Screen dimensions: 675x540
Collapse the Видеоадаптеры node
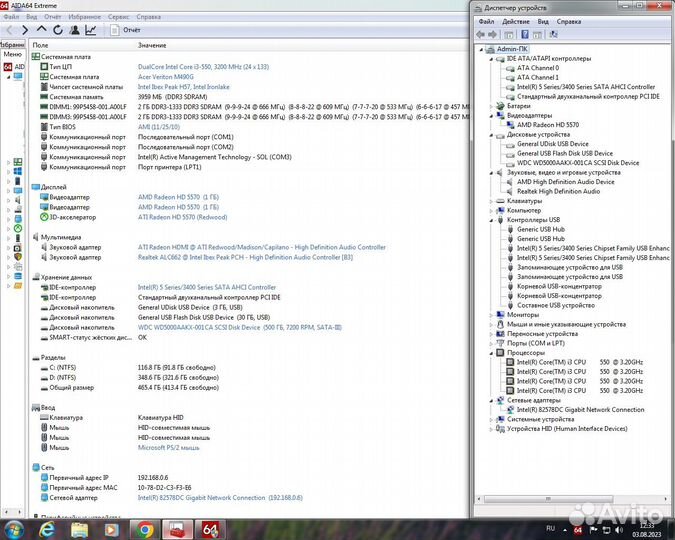(x=491, y=116)
